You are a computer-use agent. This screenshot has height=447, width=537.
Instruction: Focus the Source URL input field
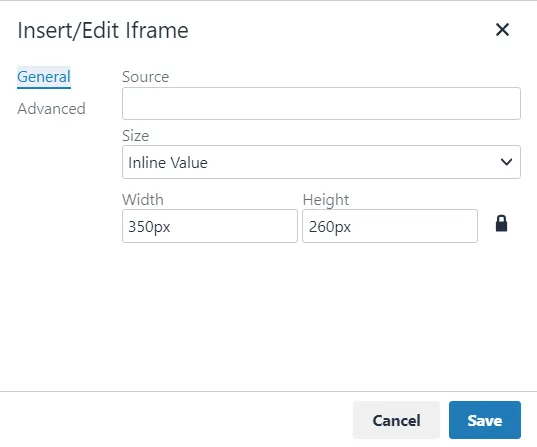point(321,103)
